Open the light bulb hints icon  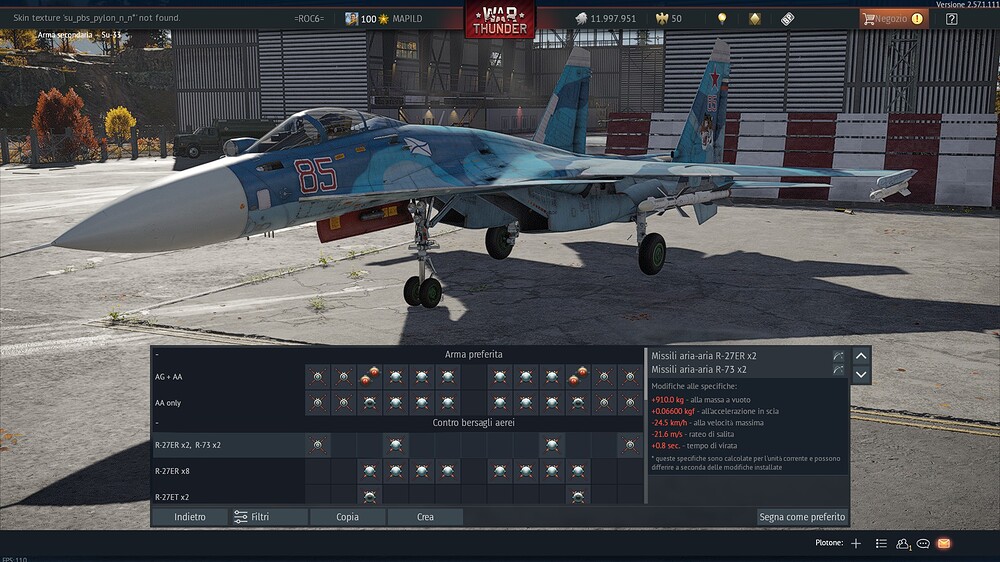(x=722, y=18)
